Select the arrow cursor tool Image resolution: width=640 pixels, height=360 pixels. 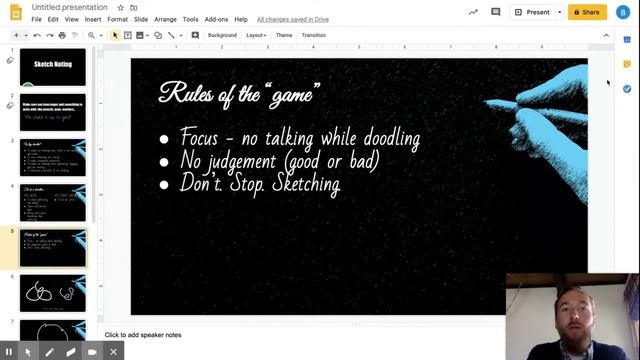click(115, 36)
